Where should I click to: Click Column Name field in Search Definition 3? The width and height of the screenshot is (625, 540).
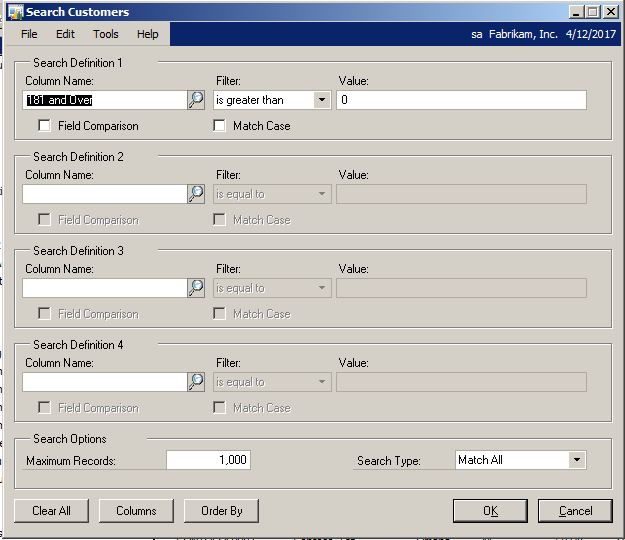(105, 288)
